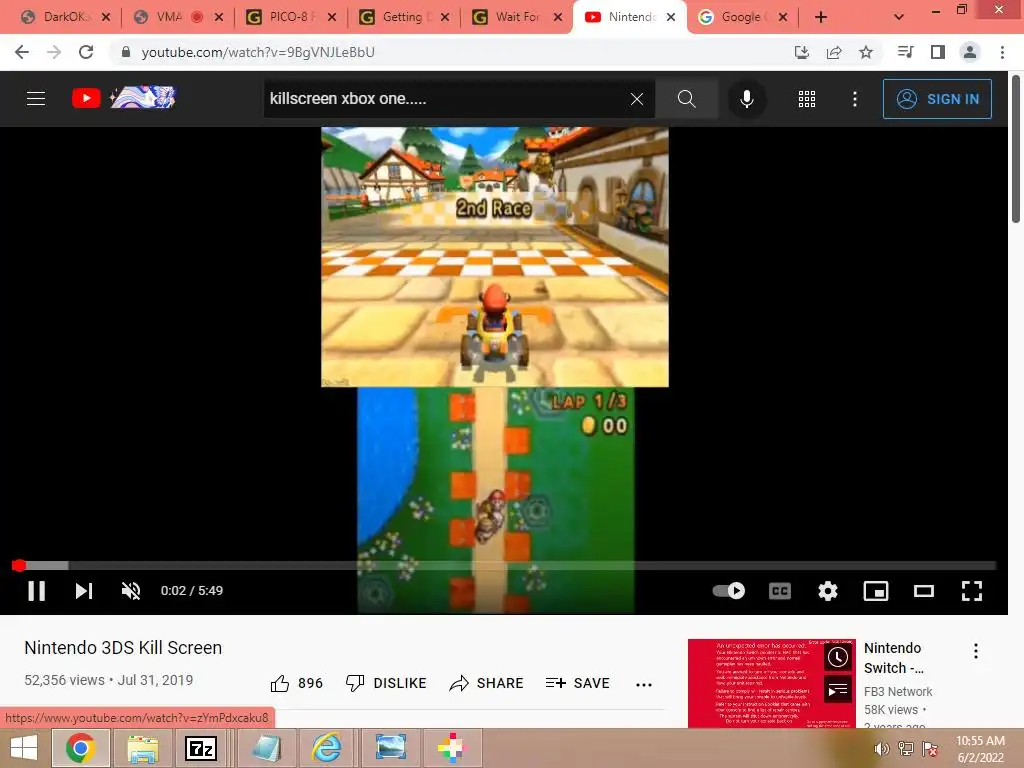Viewport: 1024px width, 768px height.
Task: Switch to theater mode
Action: (923, 591)
